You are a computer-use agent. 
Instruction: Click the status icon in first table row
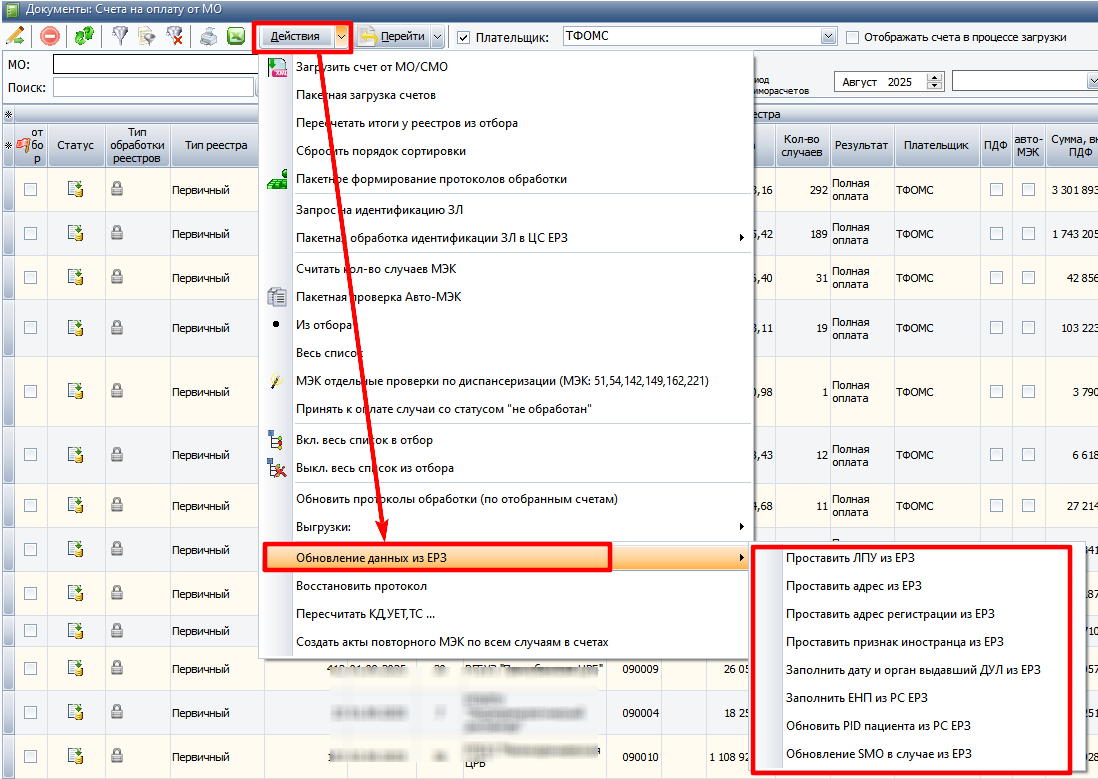[x=75, y=189]
